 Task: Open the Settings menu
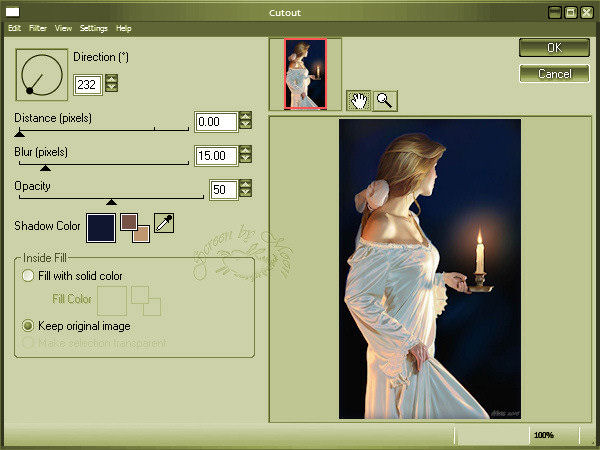pyautogui.click(x=93, y=28)
